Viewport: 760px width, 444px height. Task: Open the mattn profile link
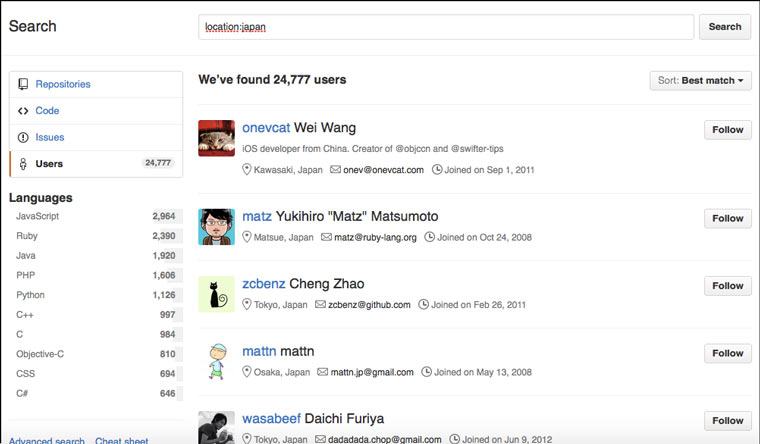coord(259,351)
